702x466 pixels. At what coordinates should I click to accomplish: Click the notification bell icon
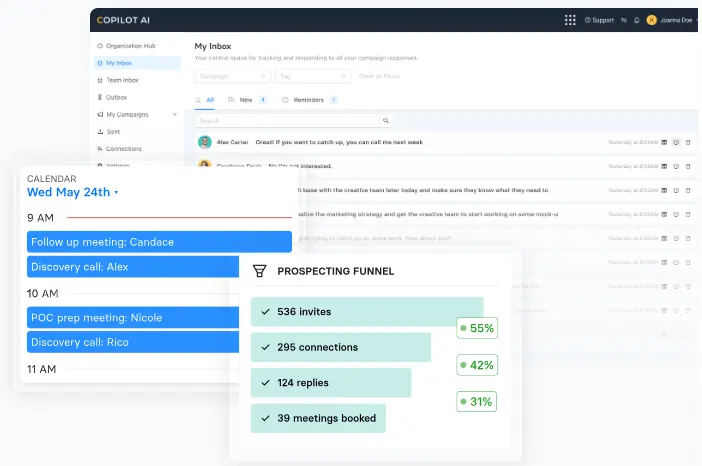coord(635,19)
